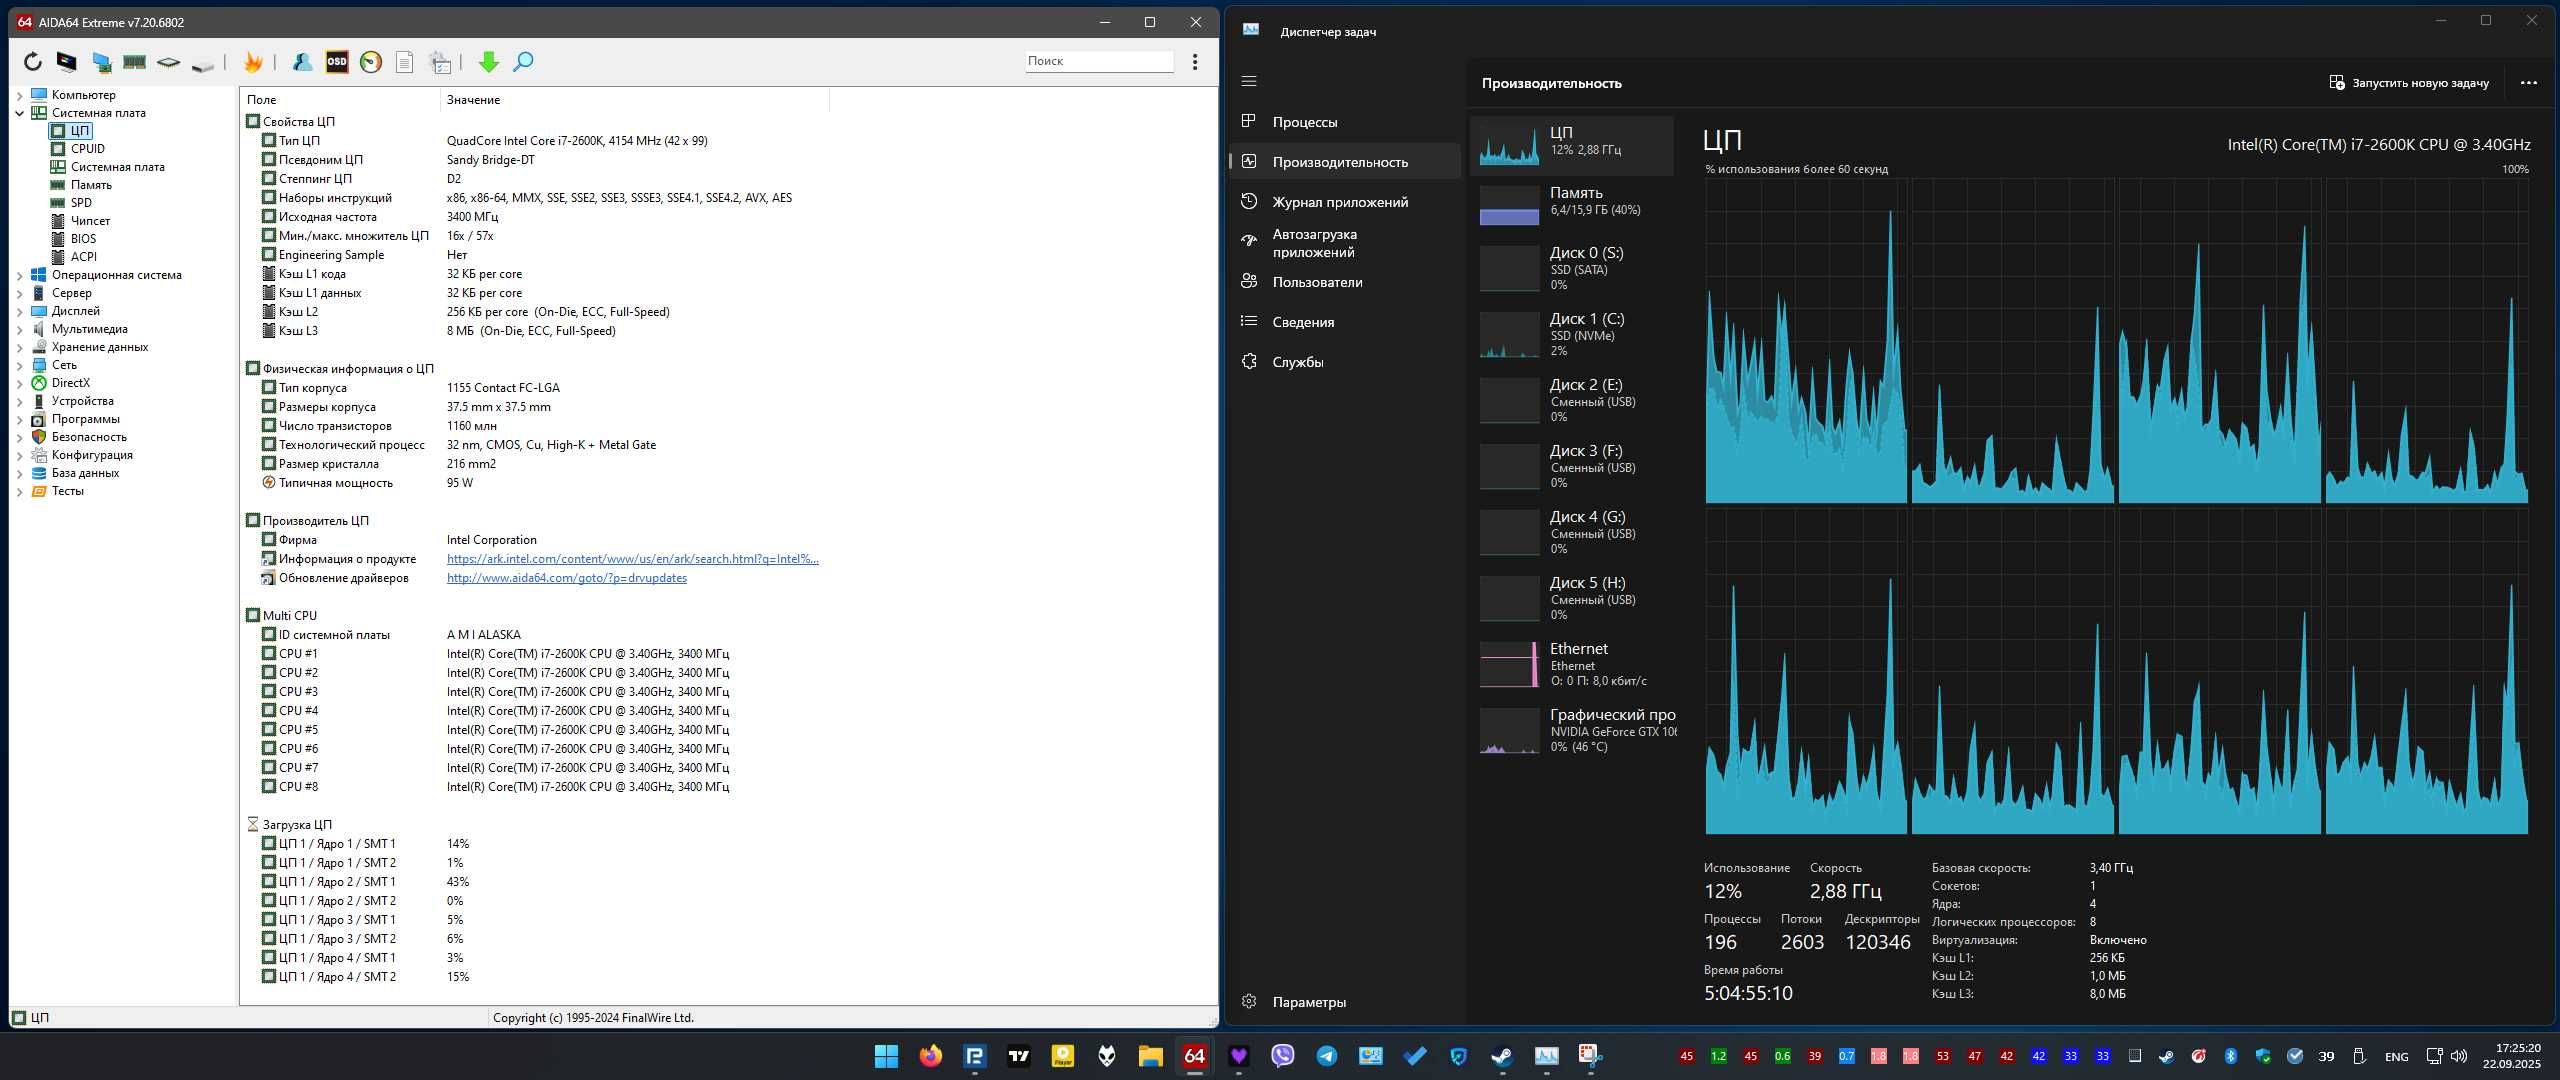This screenshot has height=1080, width=2560.
Task: Select Диск 0 (S:) performance entry
Action: click(1573, 269)
